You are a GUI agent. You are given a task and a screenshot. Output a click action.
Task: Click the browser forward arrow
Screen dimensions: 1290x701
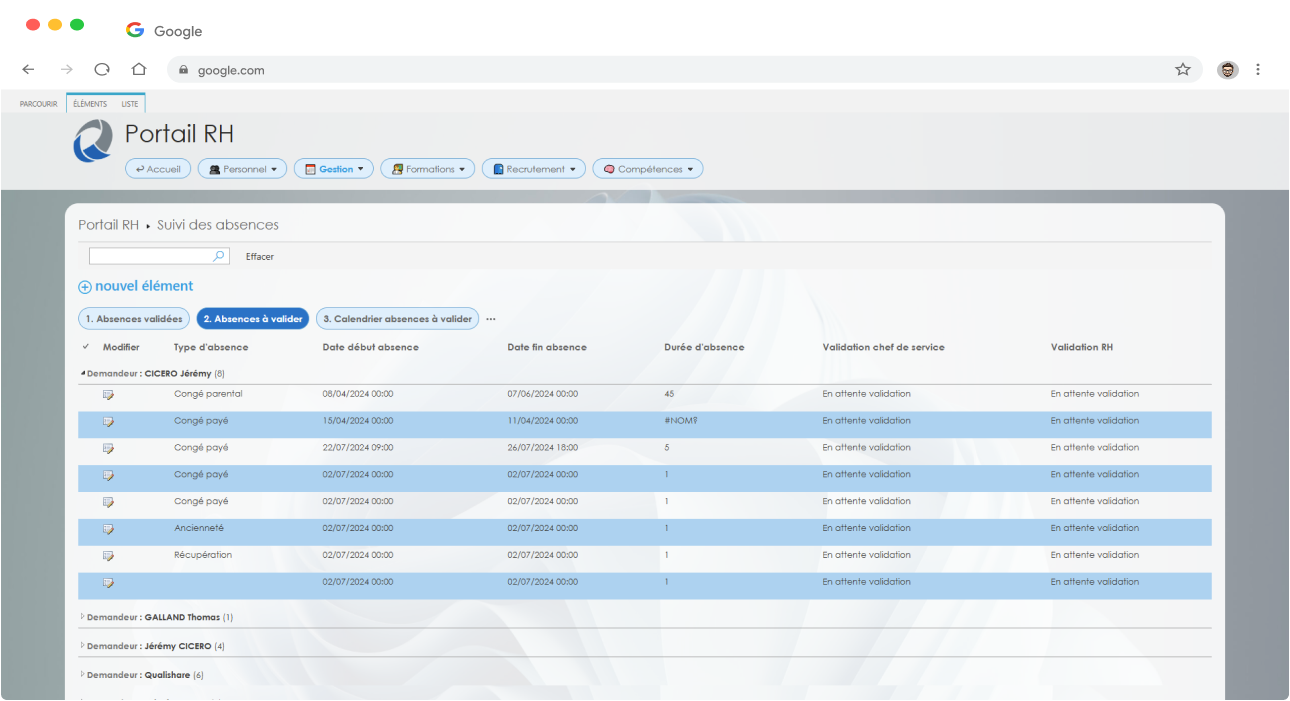pos(66,70)
